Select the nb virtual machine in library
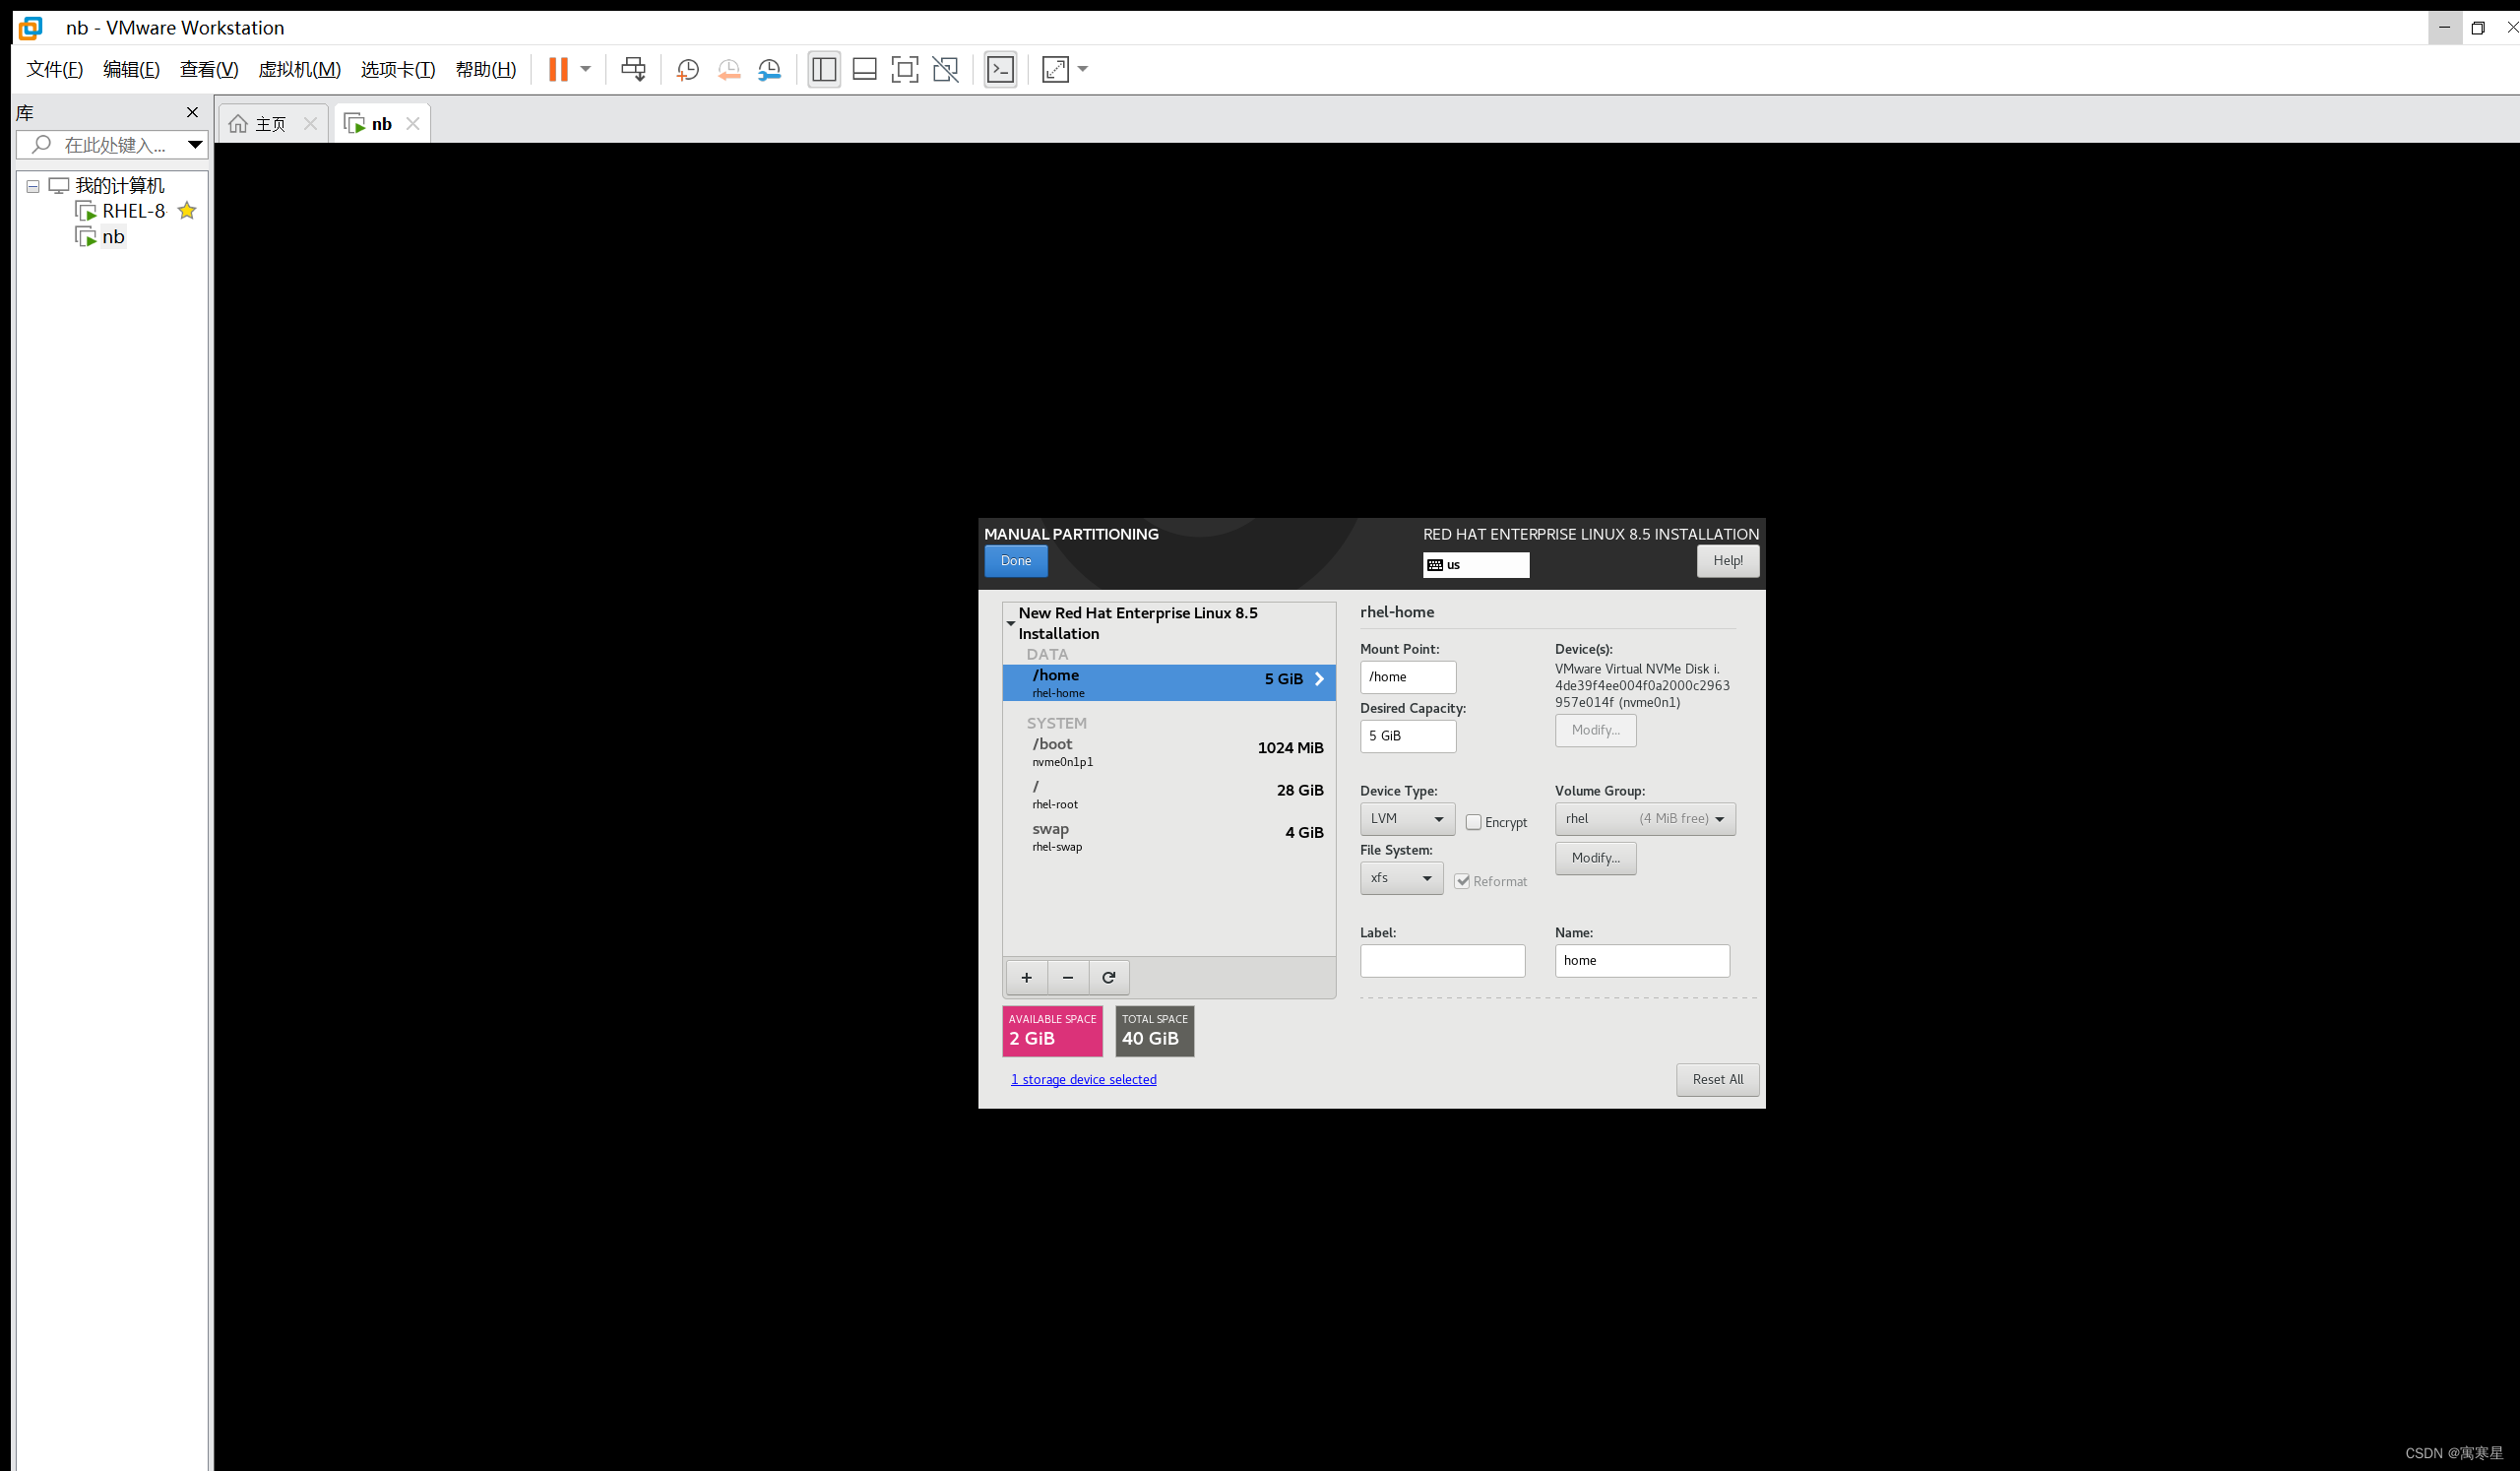The height and width of the screenshot is (1471, 2520). 101,237
